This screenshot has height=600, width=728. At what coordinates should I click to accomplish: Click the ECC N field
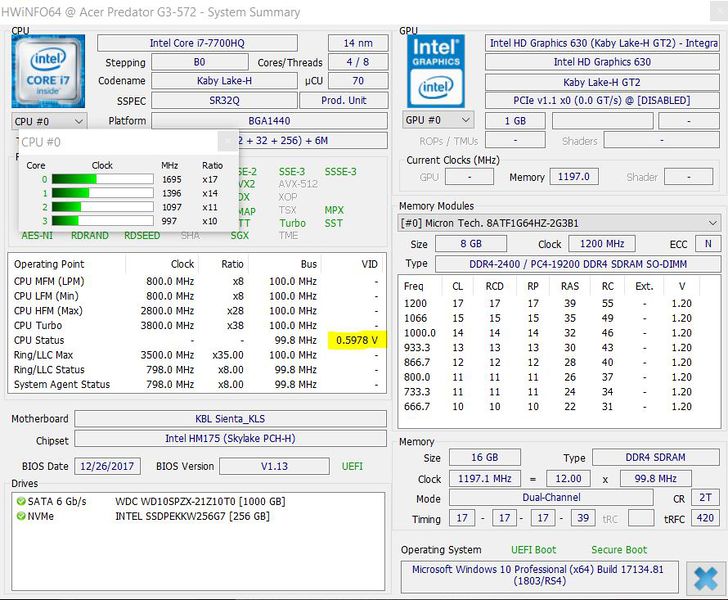[x=708, y=243]
